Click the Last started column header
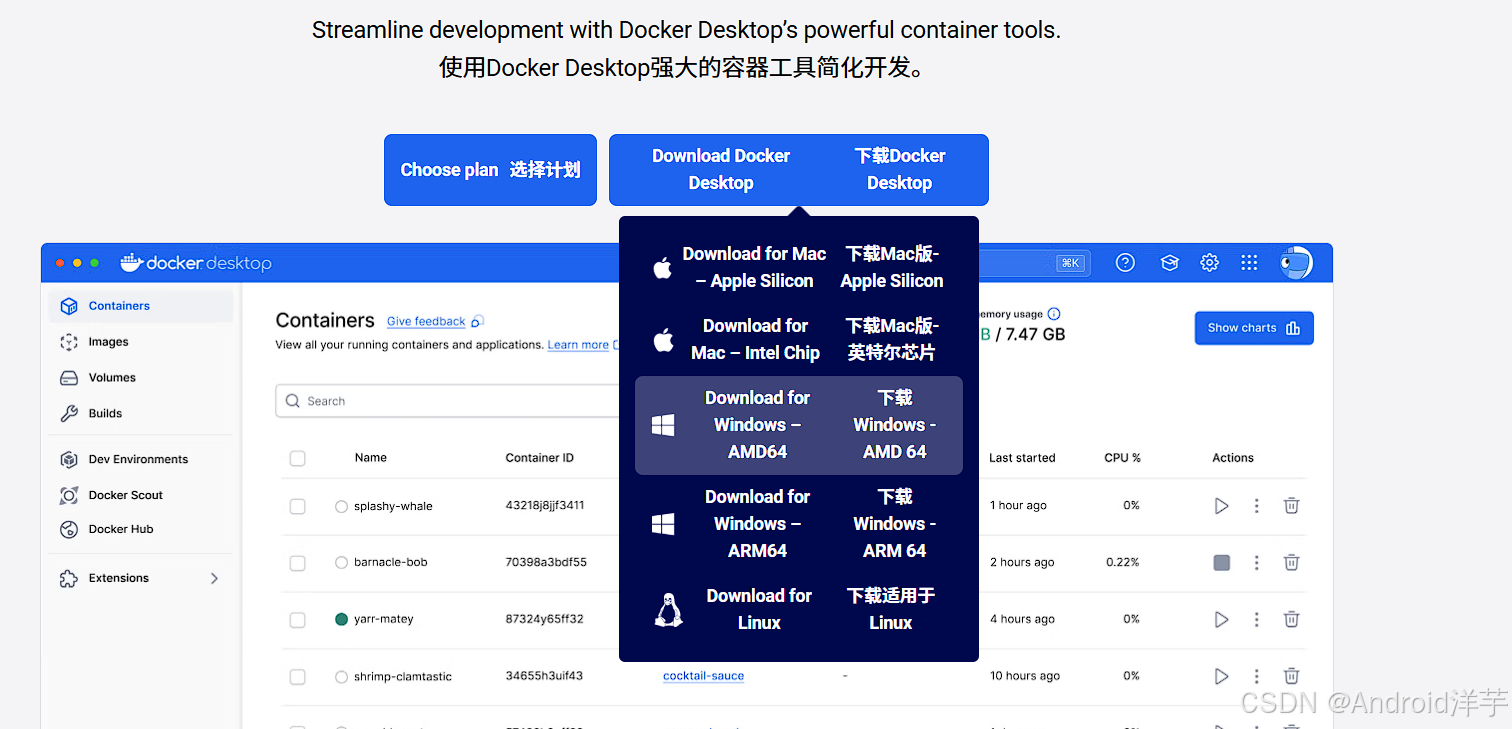 point(1022,458)
